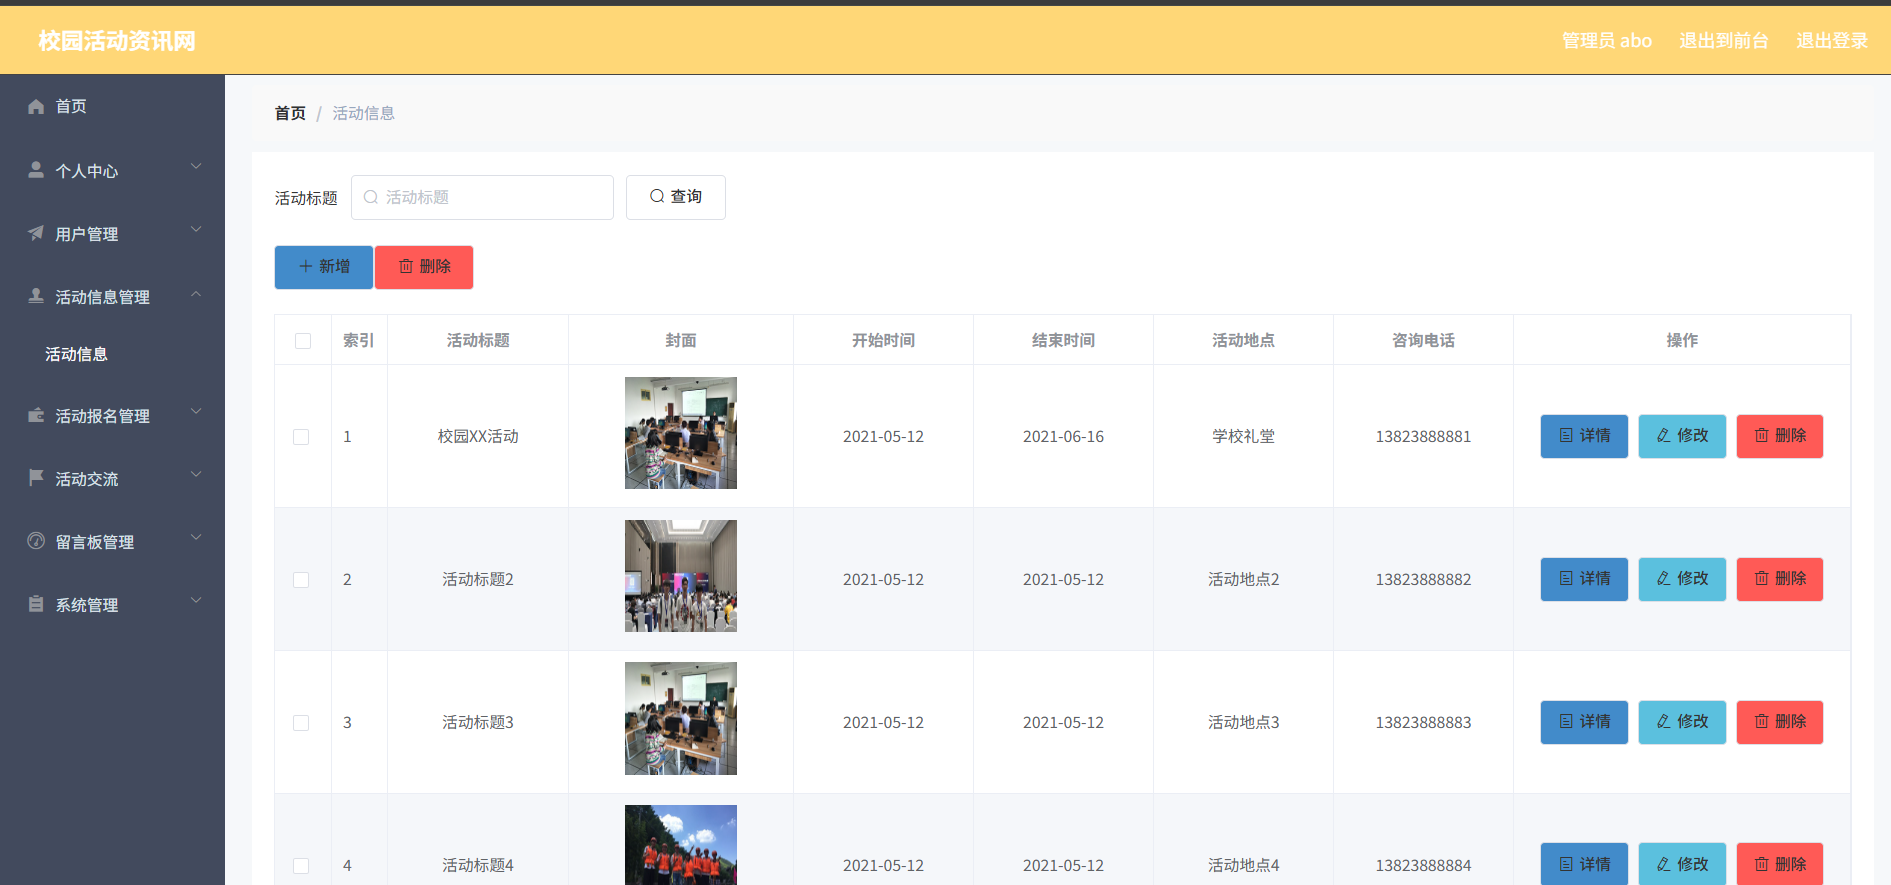Click the pencil icon on 修改 for 活动标题2
This screenshot has width=1891, height=885.
coord(1664,578)
